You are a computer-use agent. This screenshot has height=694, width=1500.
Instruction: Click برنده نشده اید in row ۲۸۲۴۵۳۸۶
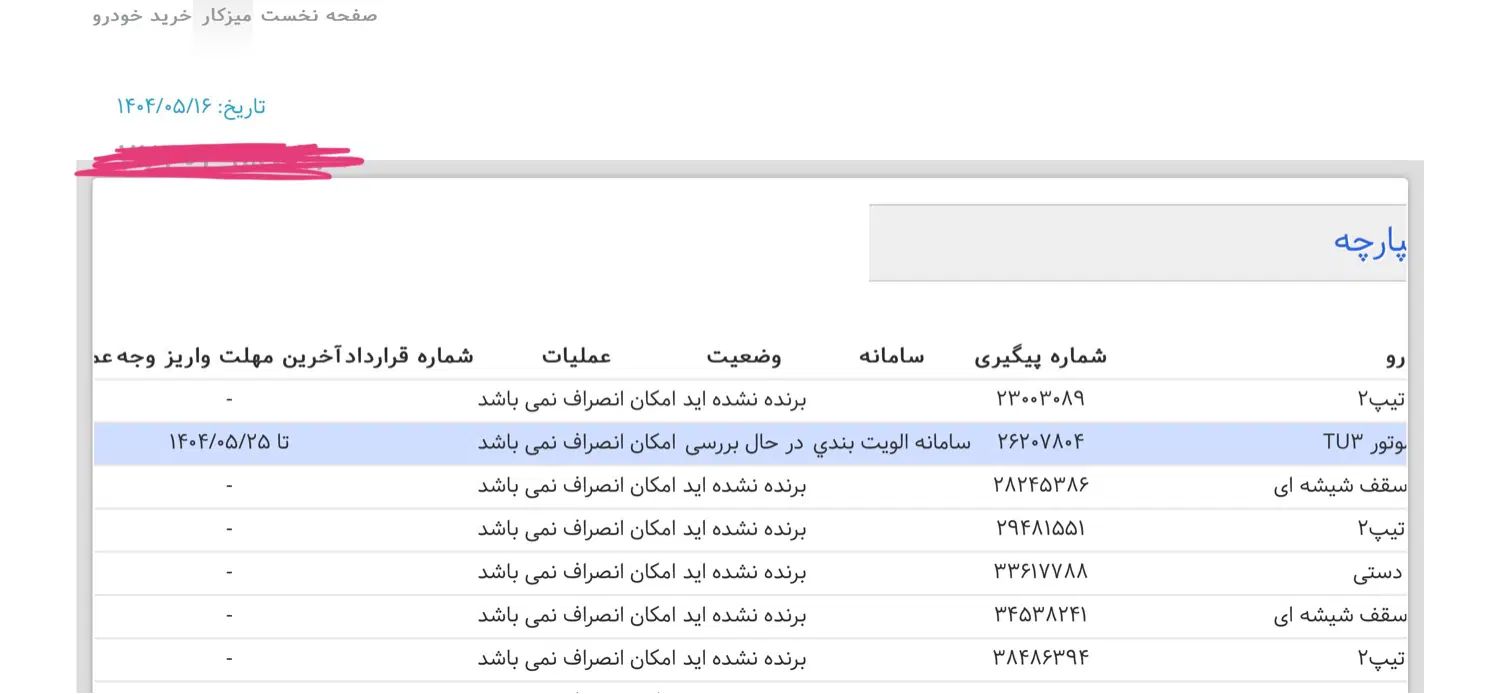[x=744, y=485]
